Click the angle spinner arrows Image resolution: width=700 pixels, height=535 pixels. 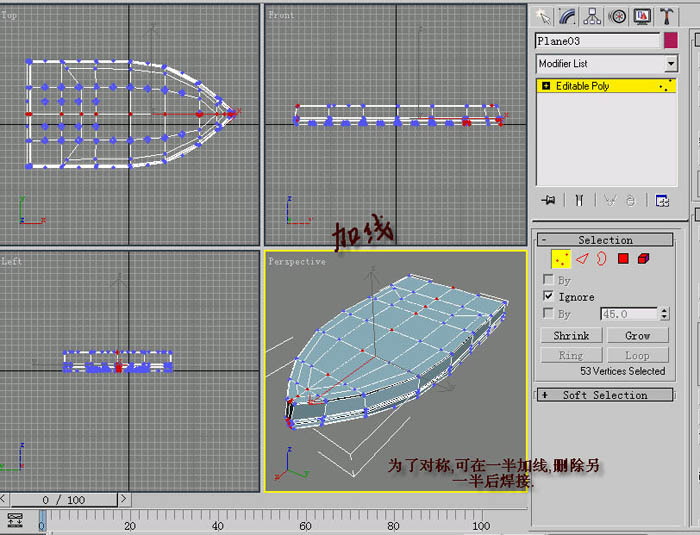point(664,314)
